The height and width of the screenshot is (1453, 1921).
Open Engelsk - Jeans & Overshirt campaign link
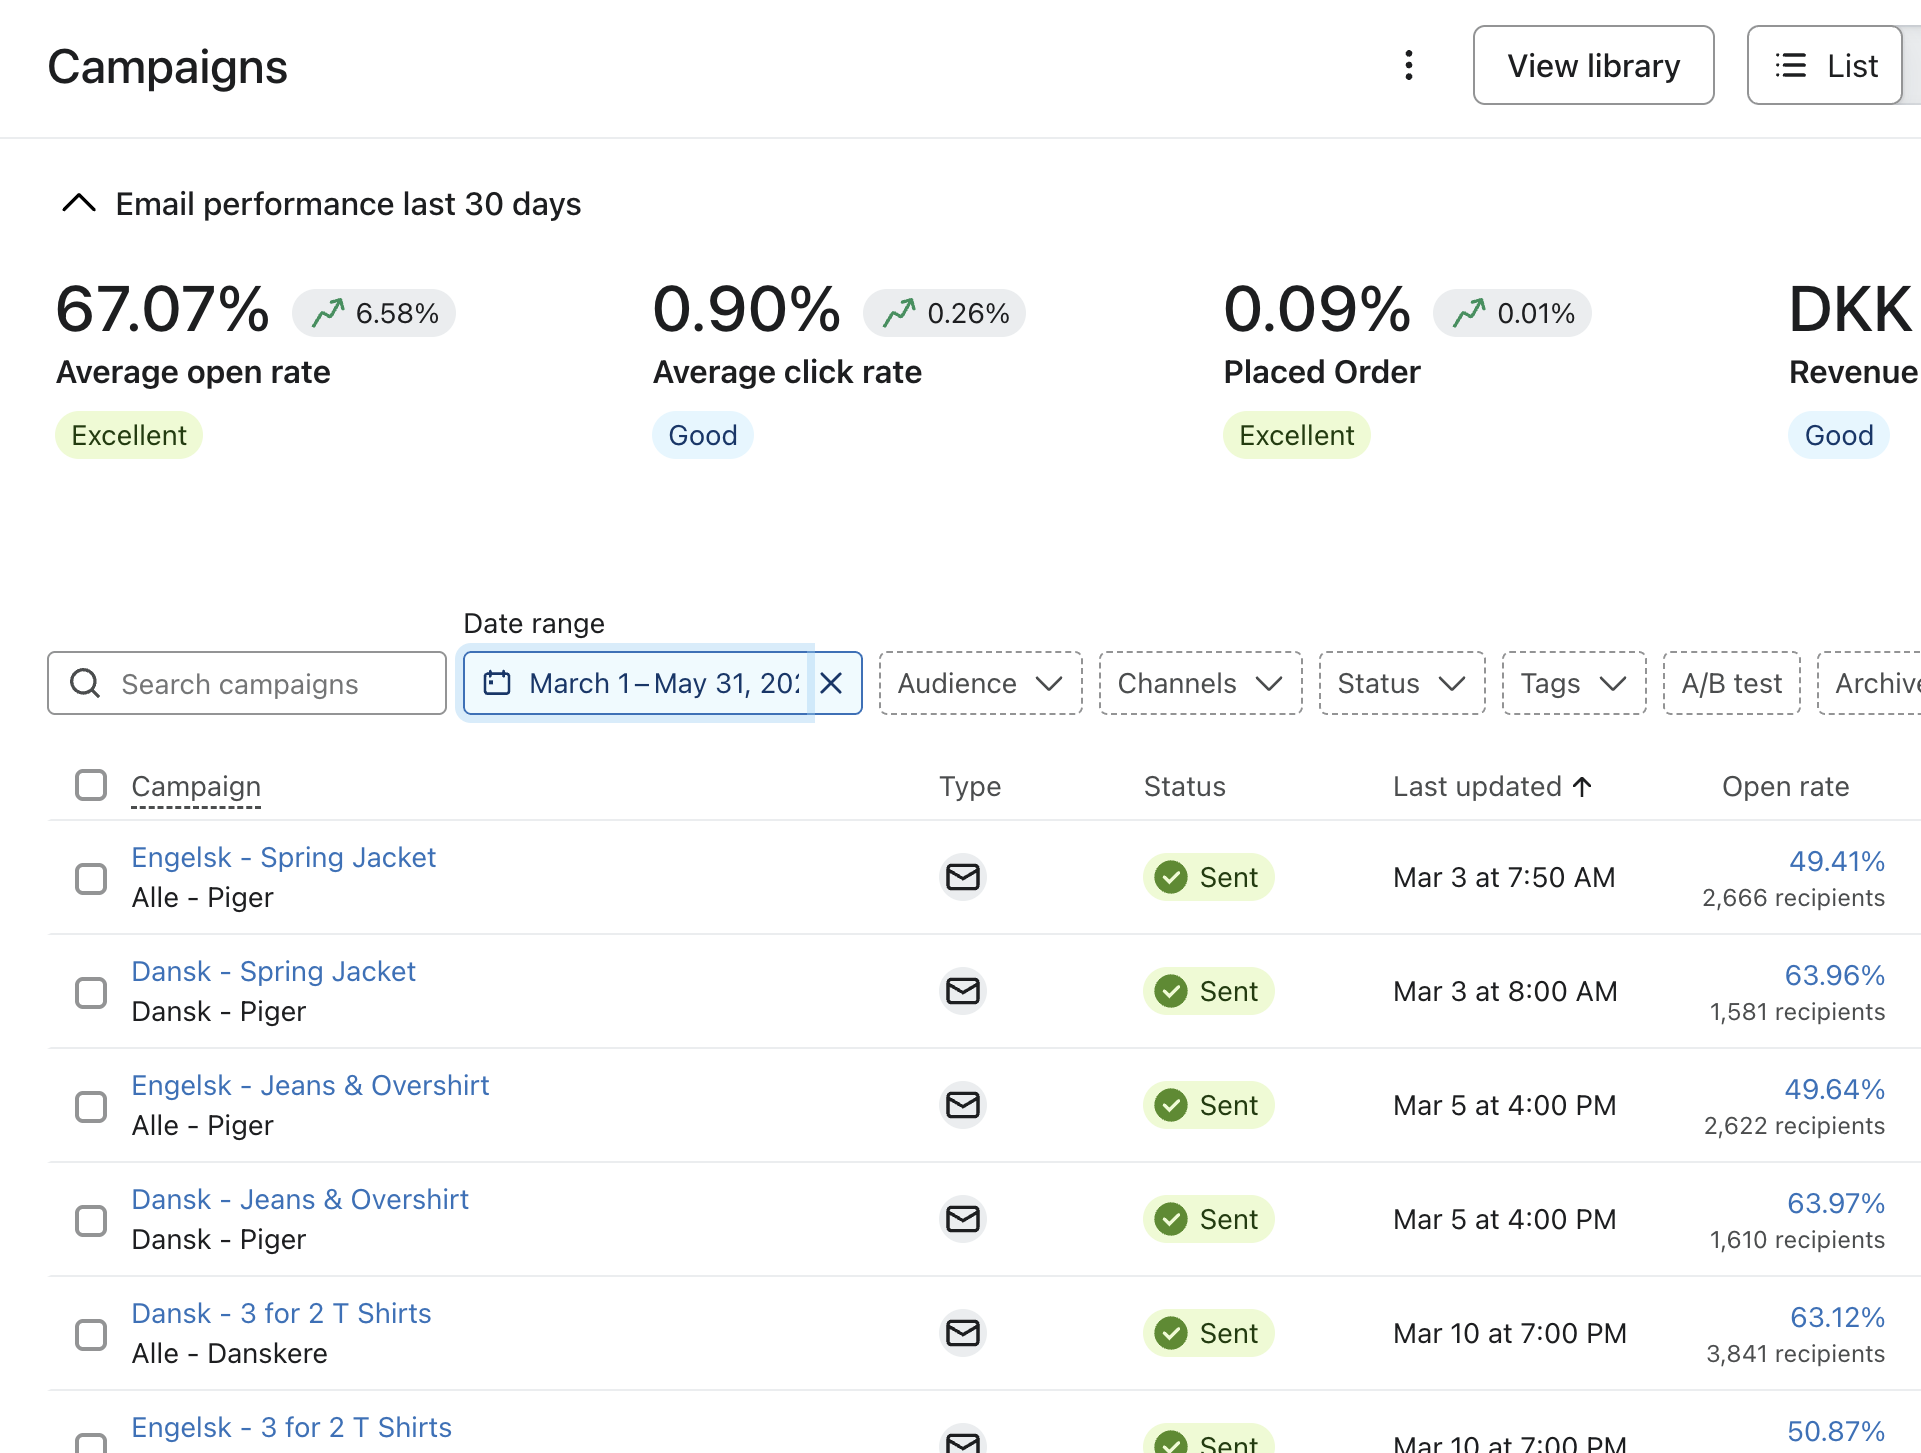pos(310,1085)
